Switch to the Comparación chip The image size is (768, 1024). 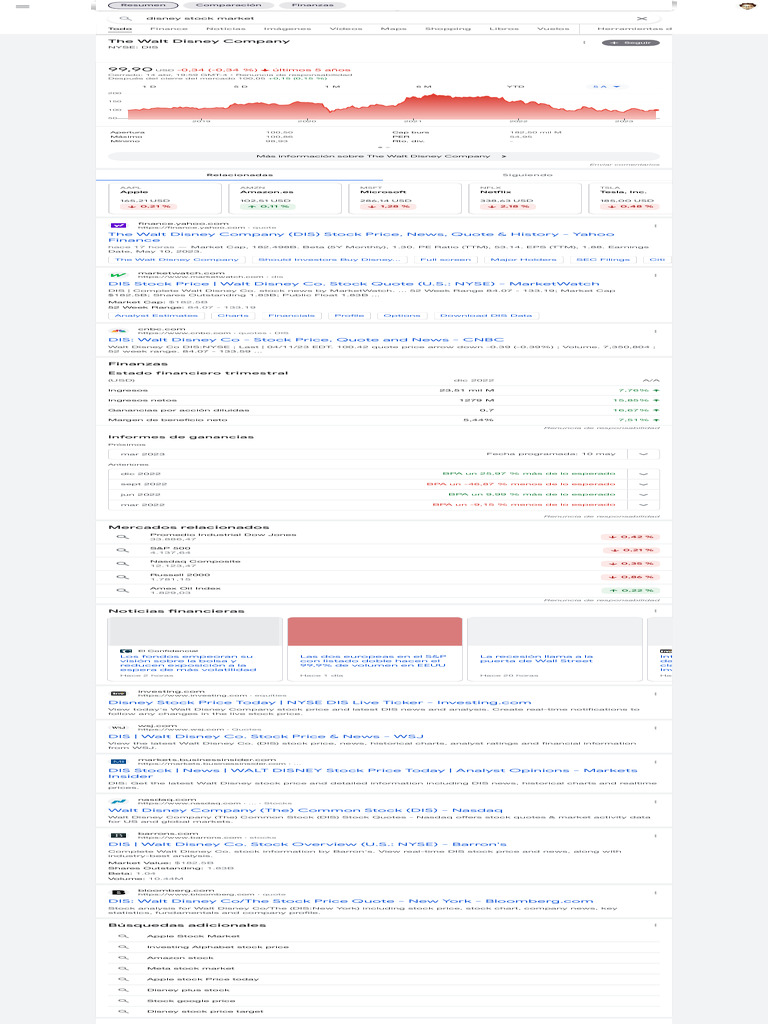(x=227, y=5)
